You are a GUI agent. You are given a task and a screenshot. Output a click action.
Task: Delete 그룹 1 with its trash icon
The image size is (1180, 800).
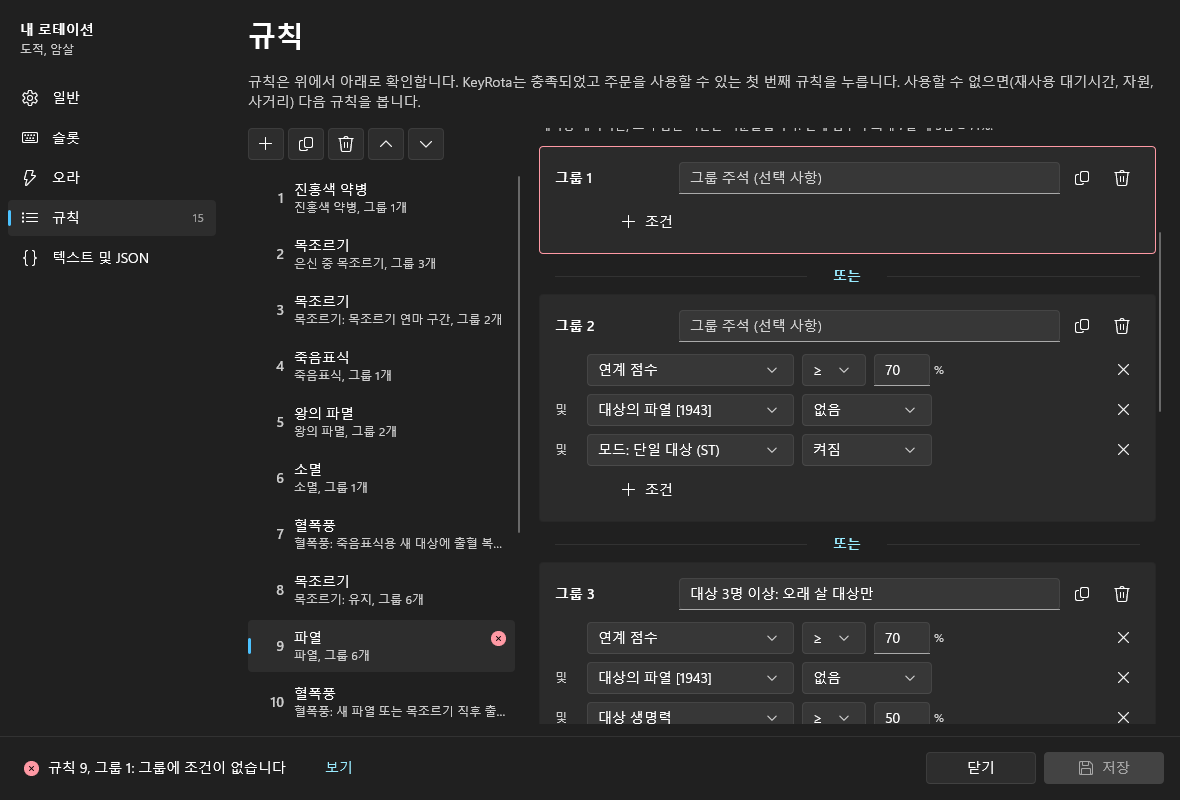pyautogui.click(x=1121, y=178)
